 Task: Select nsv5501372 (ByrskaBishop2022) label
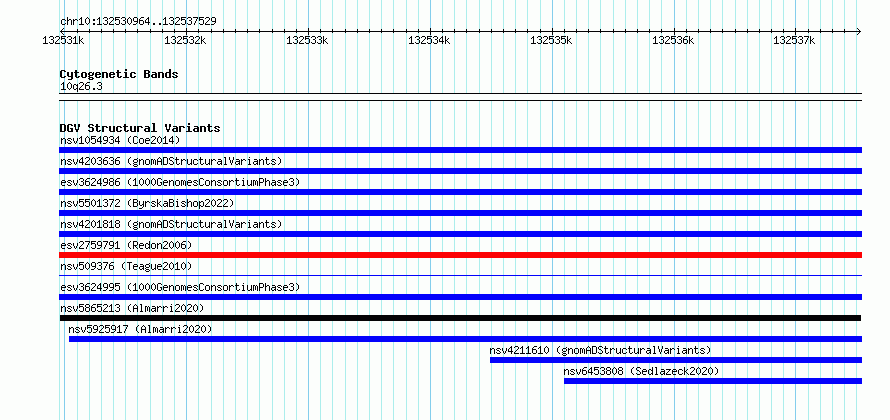click(147, 203)
